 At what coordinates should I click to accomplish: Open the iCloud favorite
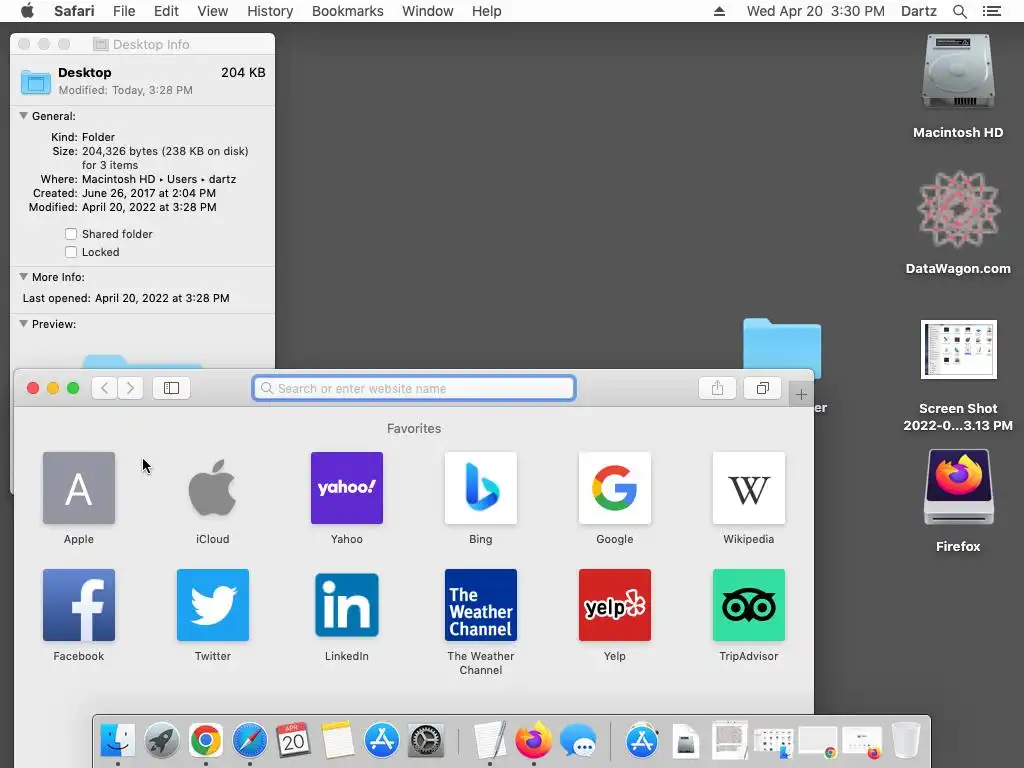(212, 488)
